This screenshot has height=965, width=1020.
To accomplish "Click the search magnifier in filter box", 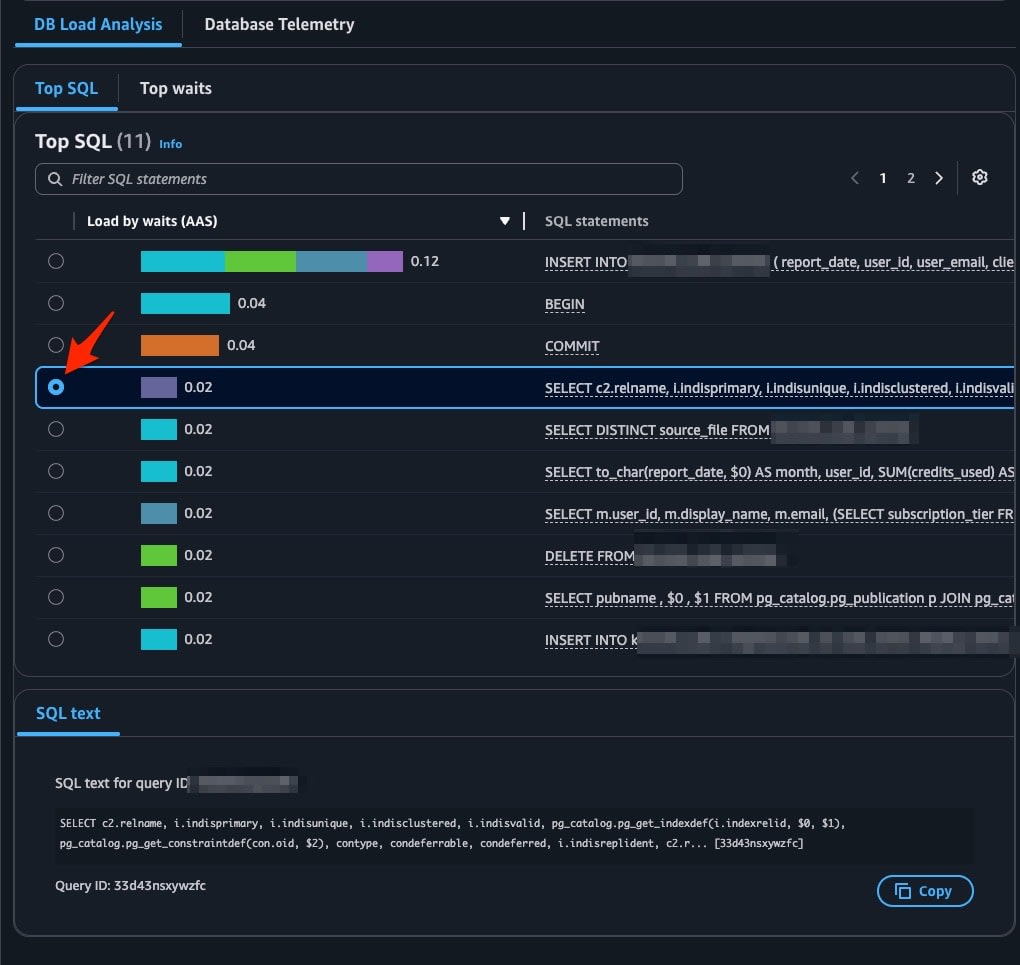I will [55, 179].
